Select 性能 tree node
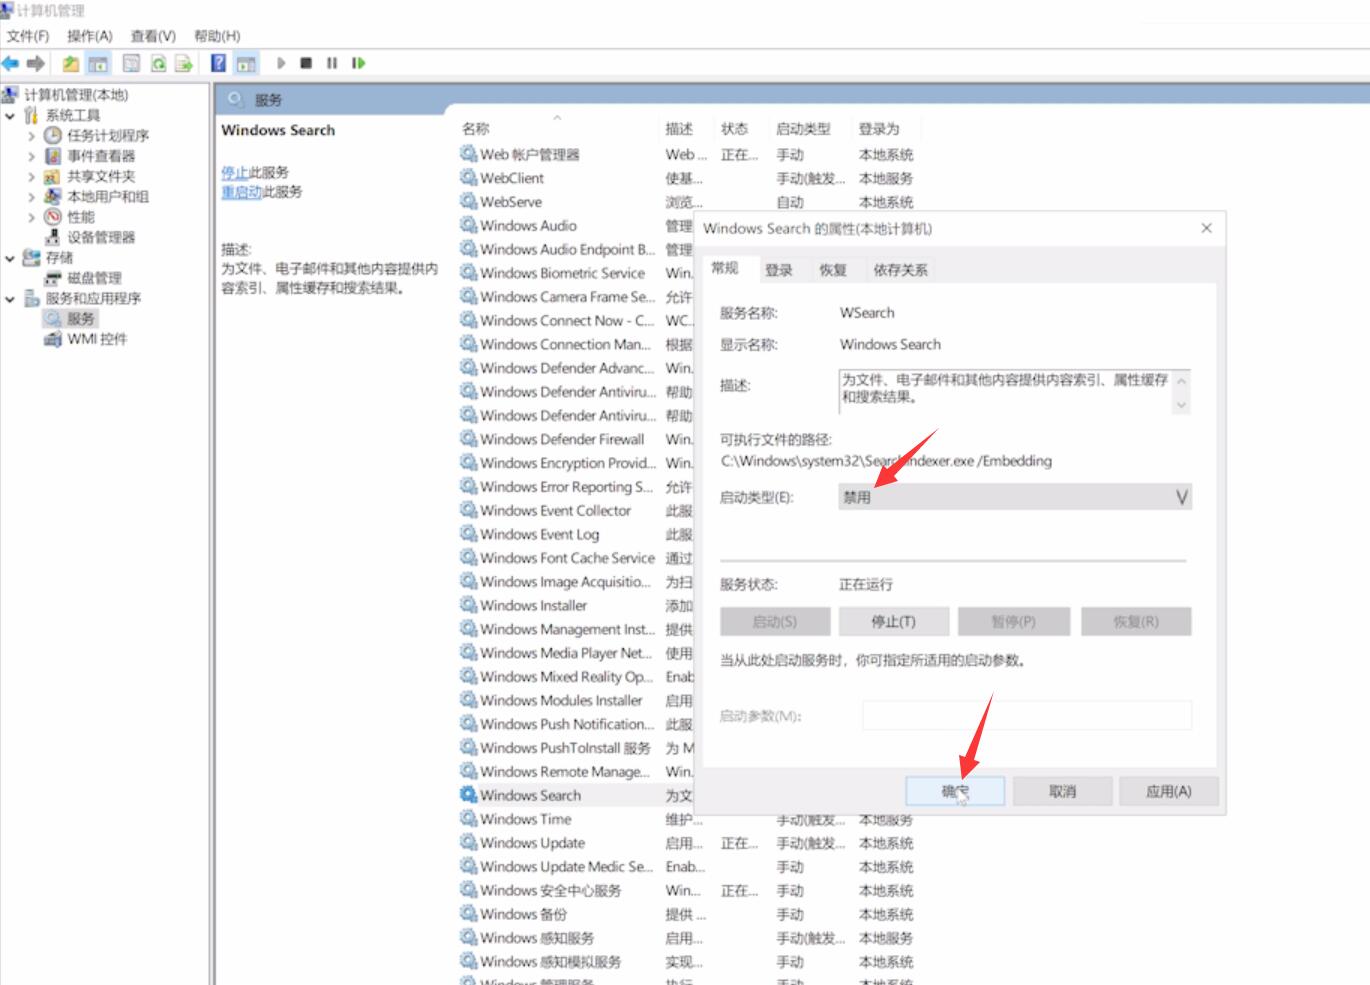 point(81,216)
